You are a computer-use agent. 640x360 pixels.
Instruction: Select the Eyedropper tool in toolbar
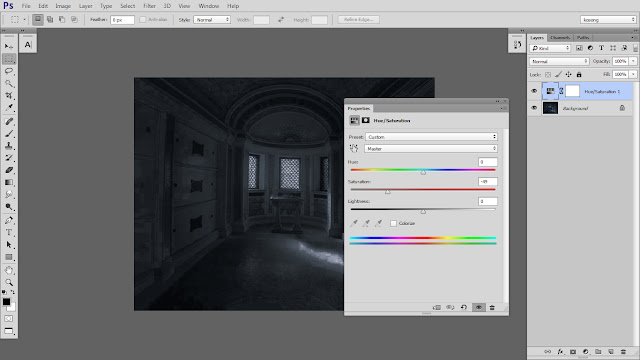coord(9,107)
